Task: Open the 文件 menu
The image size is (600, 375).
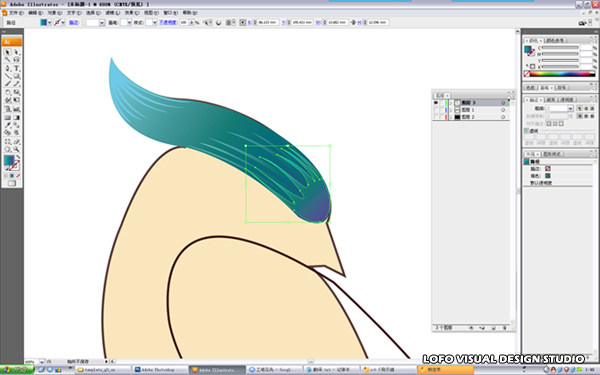Action: pyautogui.click(x=16, y=13)
